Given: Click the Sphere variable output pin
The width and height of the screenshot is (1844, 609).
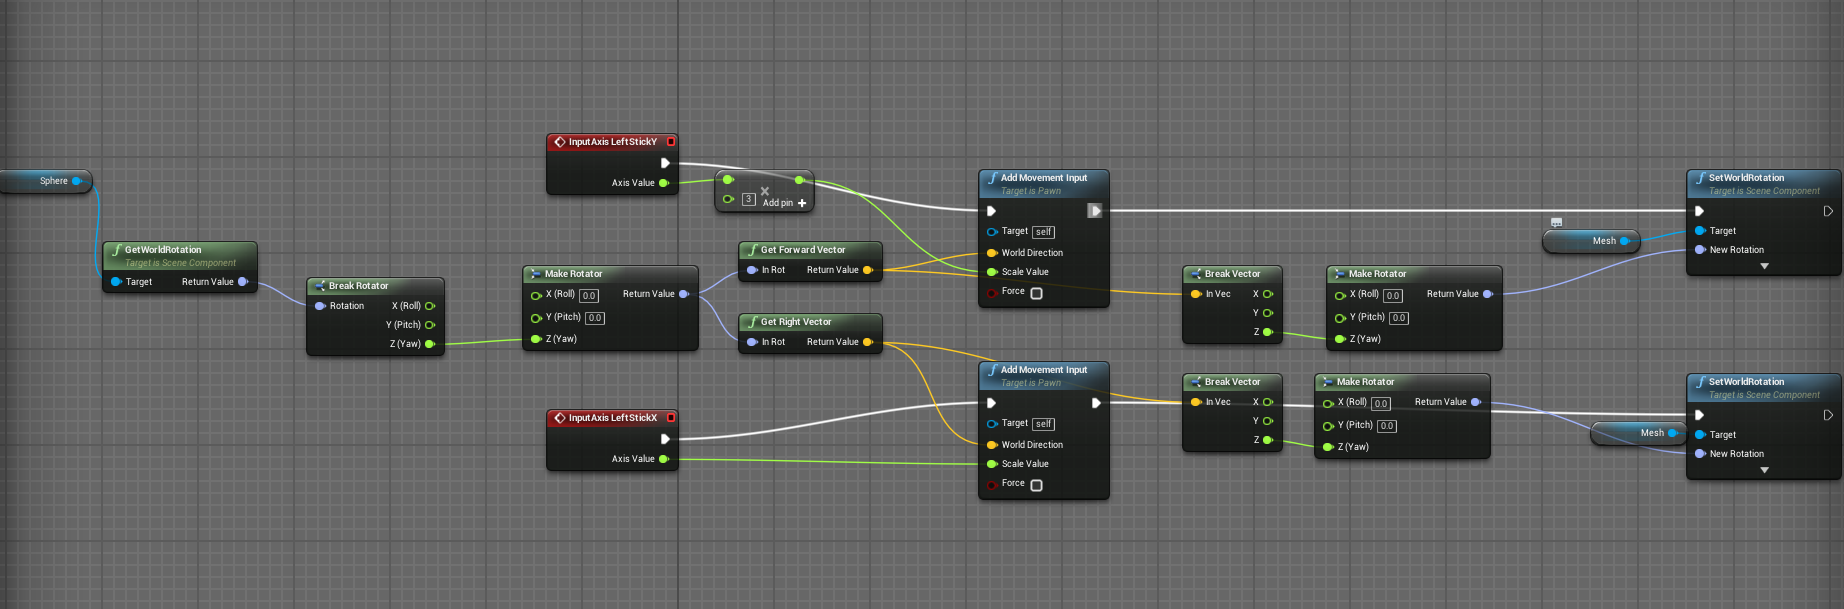Looking at the screenshot, I should pyautogui.click(x=77, y=181).
